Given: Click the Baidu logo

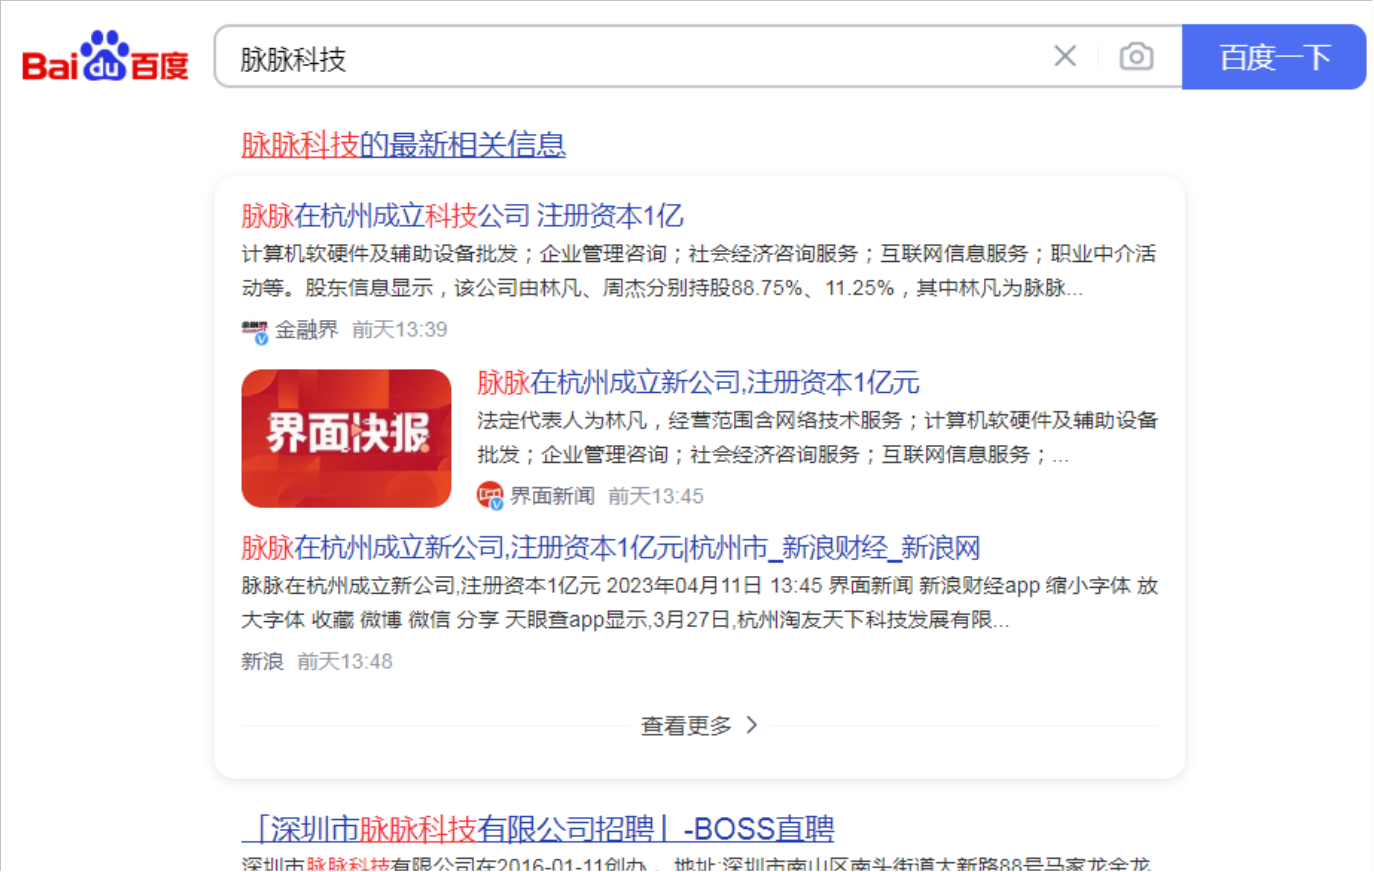Looking at the screenshot, I should coord(105,57).
